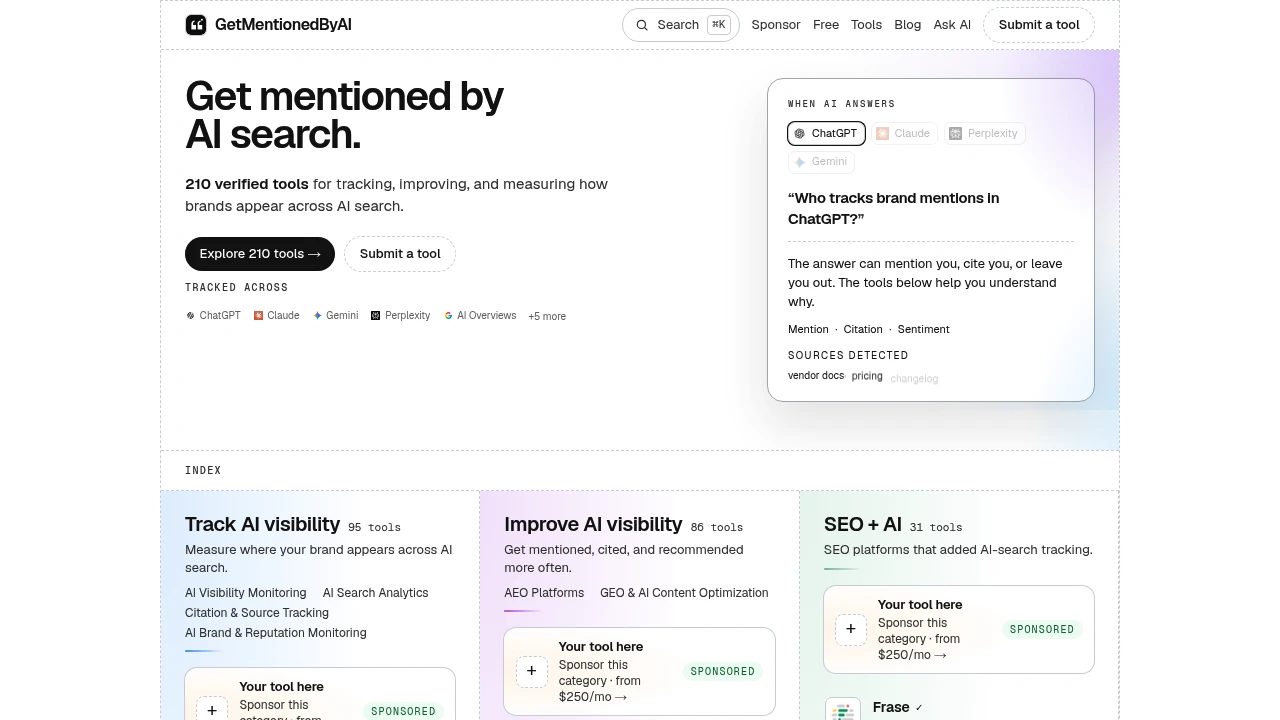The width and height of the screenshot is (1280, 720).
Task: Select the Claude chip in When AI Answers
Action: [x=904, y=133]
